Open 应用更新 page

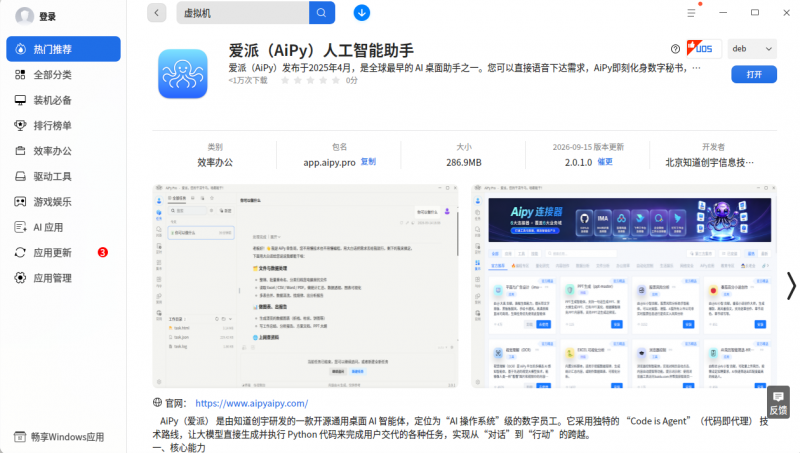tap(63, 253)
